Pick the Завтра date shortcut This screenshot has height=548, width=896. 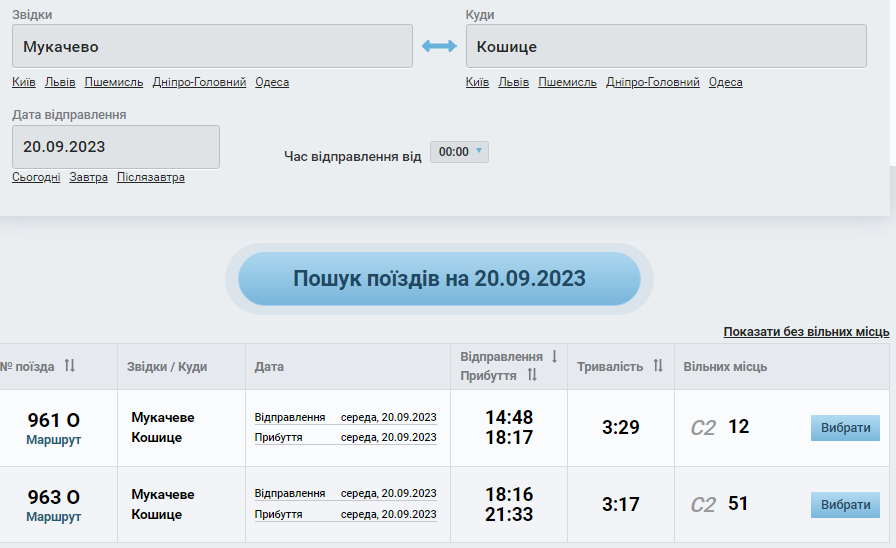[89, 177]
